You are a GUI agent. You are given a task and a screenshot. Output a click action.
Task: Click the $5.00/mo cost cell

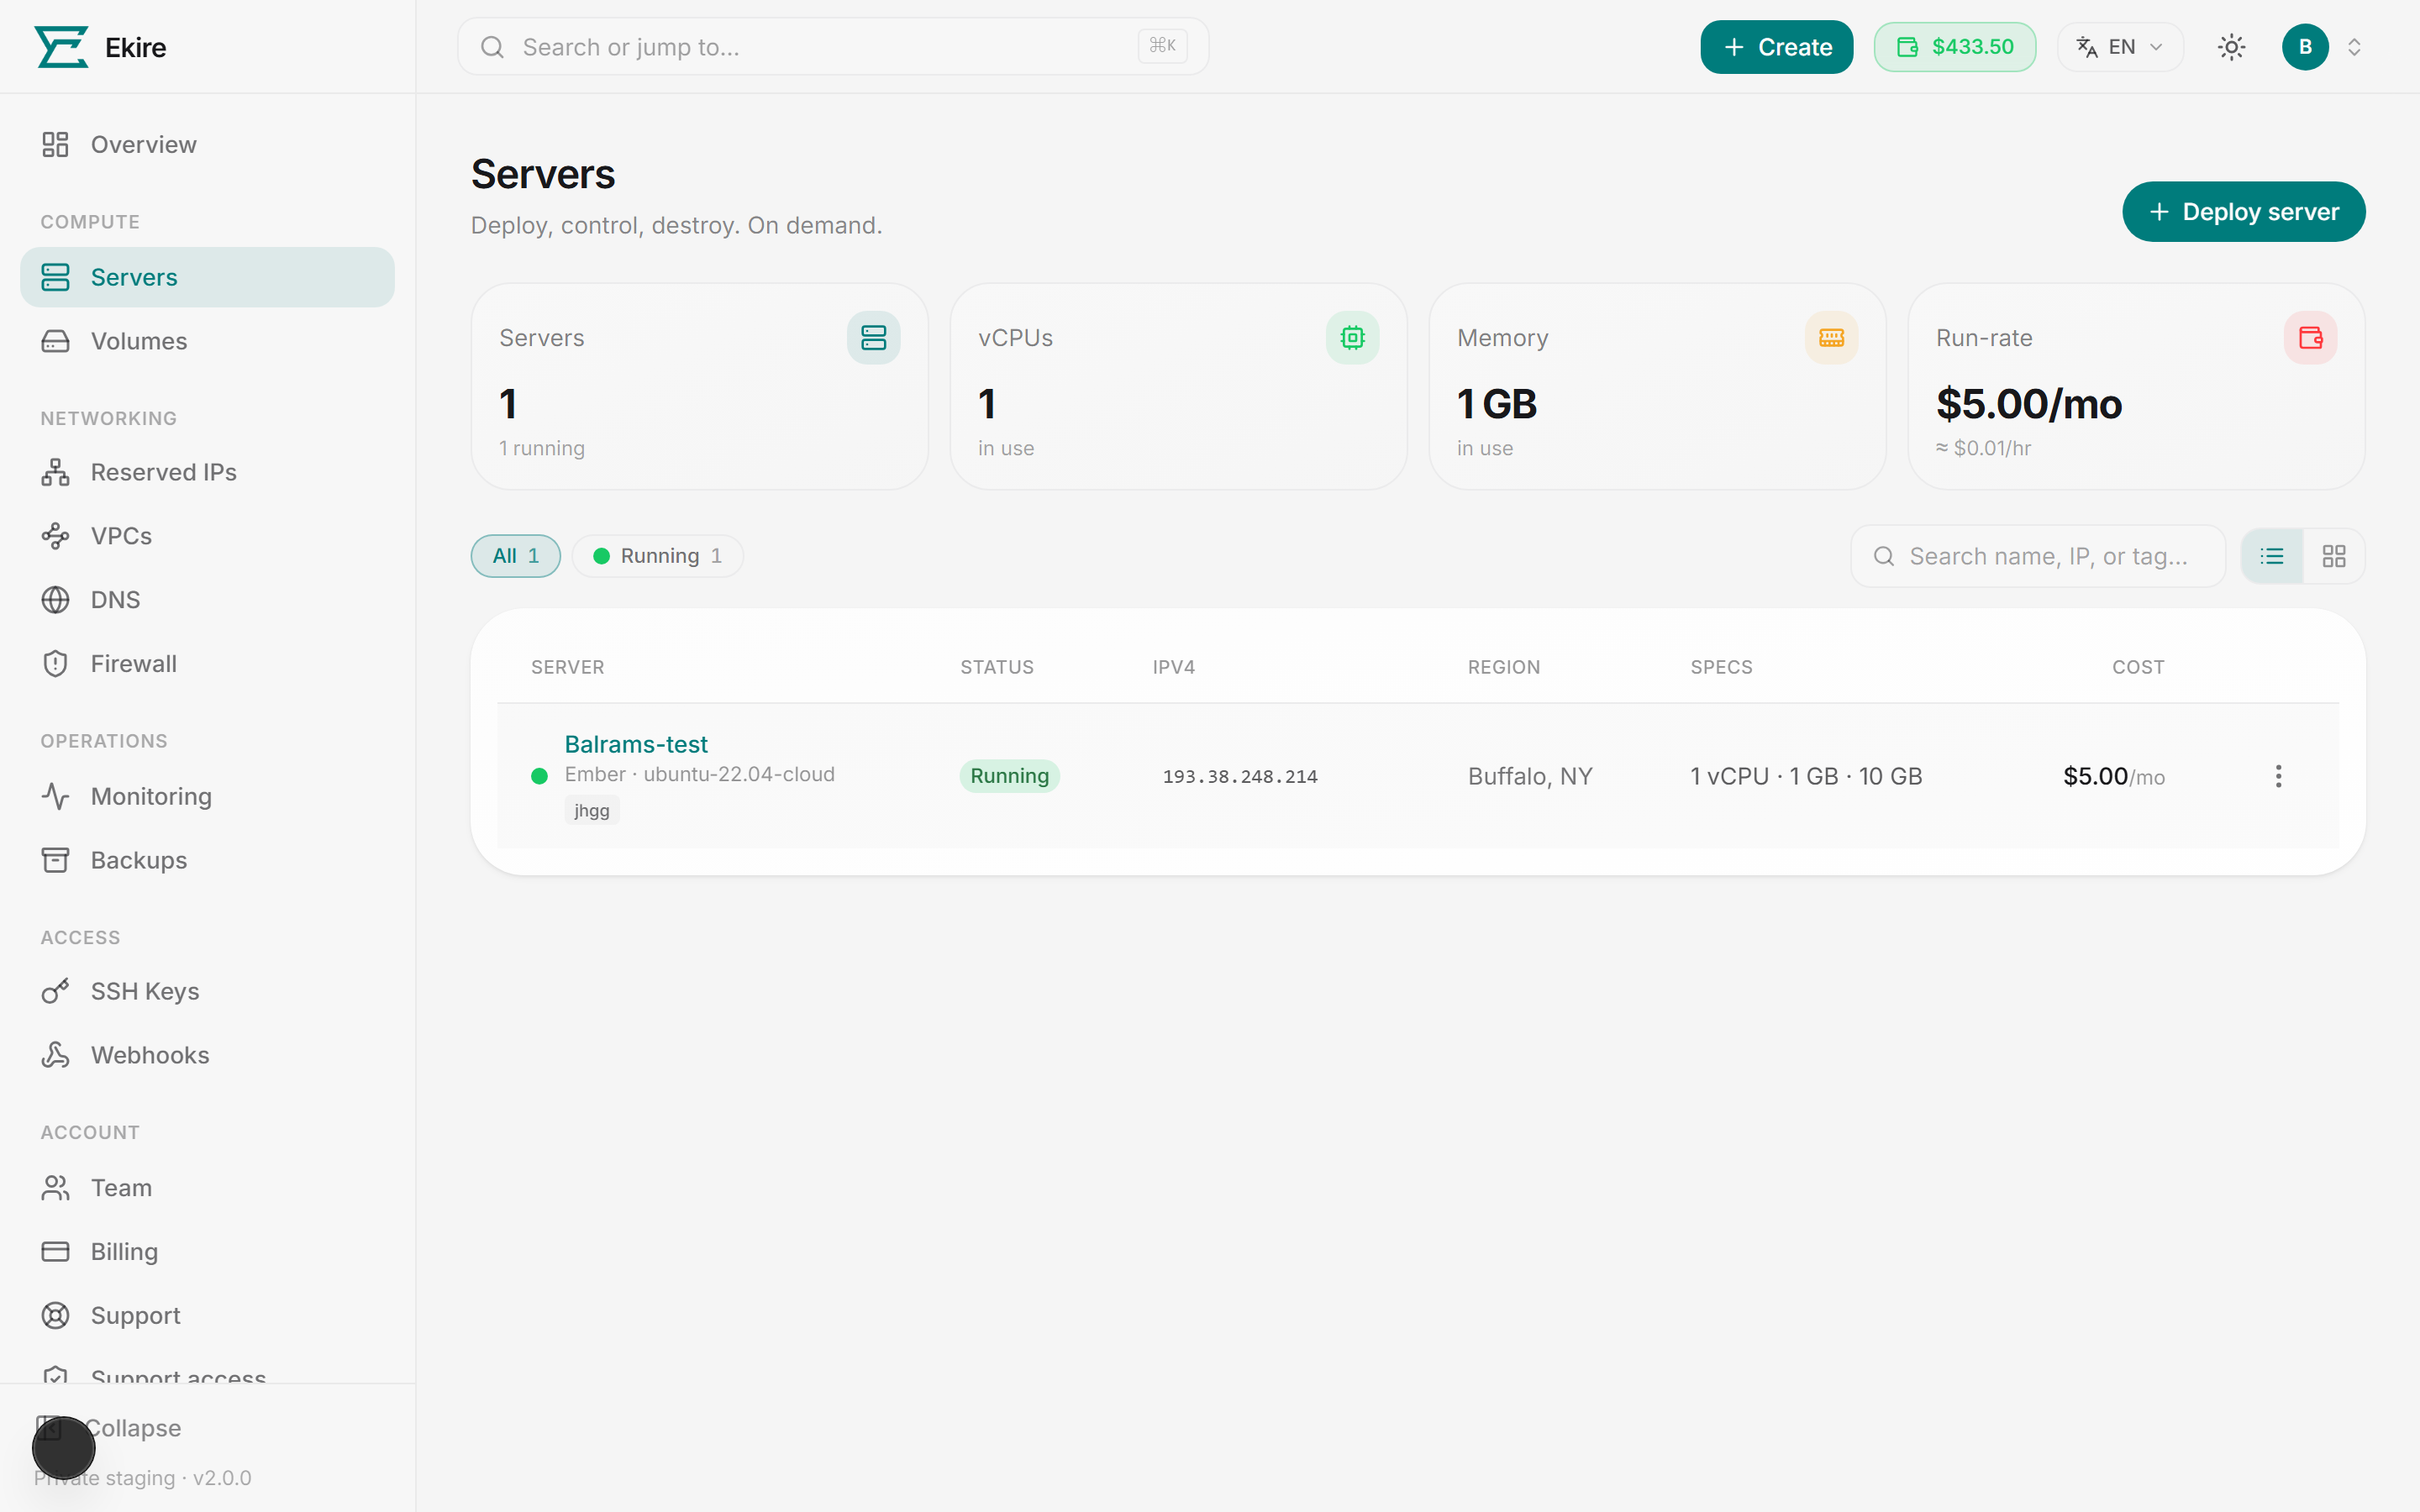coord(2114,776)
